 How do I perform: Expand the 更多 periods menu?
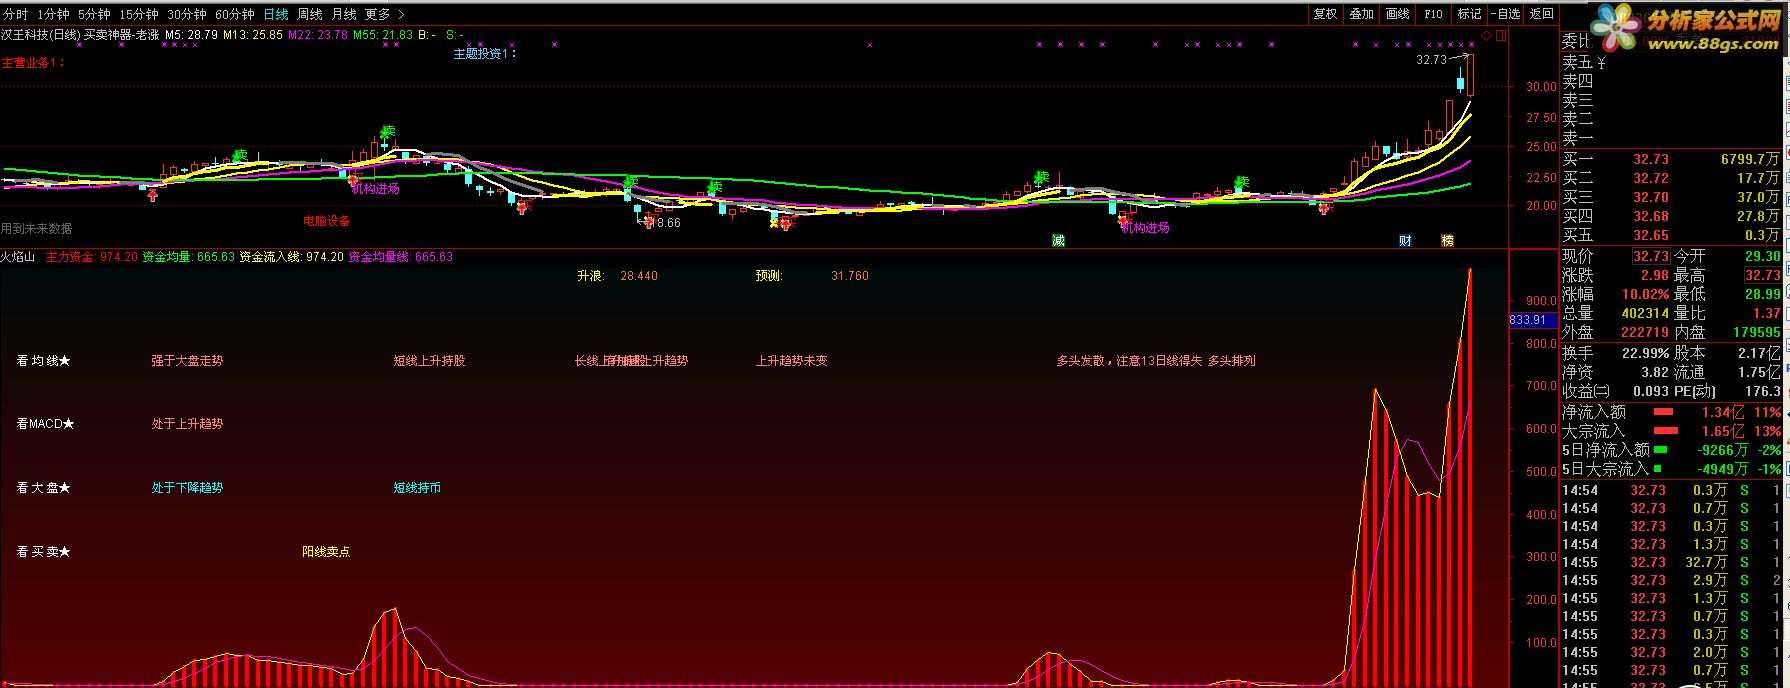coord(385,14)
